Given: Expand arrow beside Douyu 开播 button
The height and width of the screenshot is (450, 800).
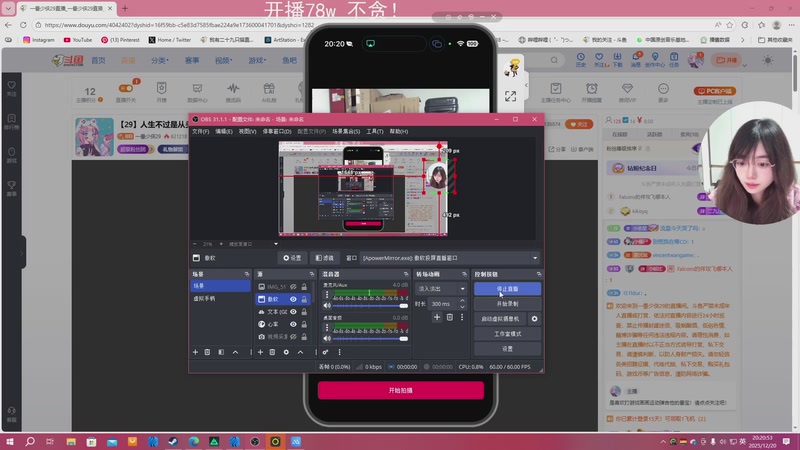Looking at the screenshot, I should (744, 65).
